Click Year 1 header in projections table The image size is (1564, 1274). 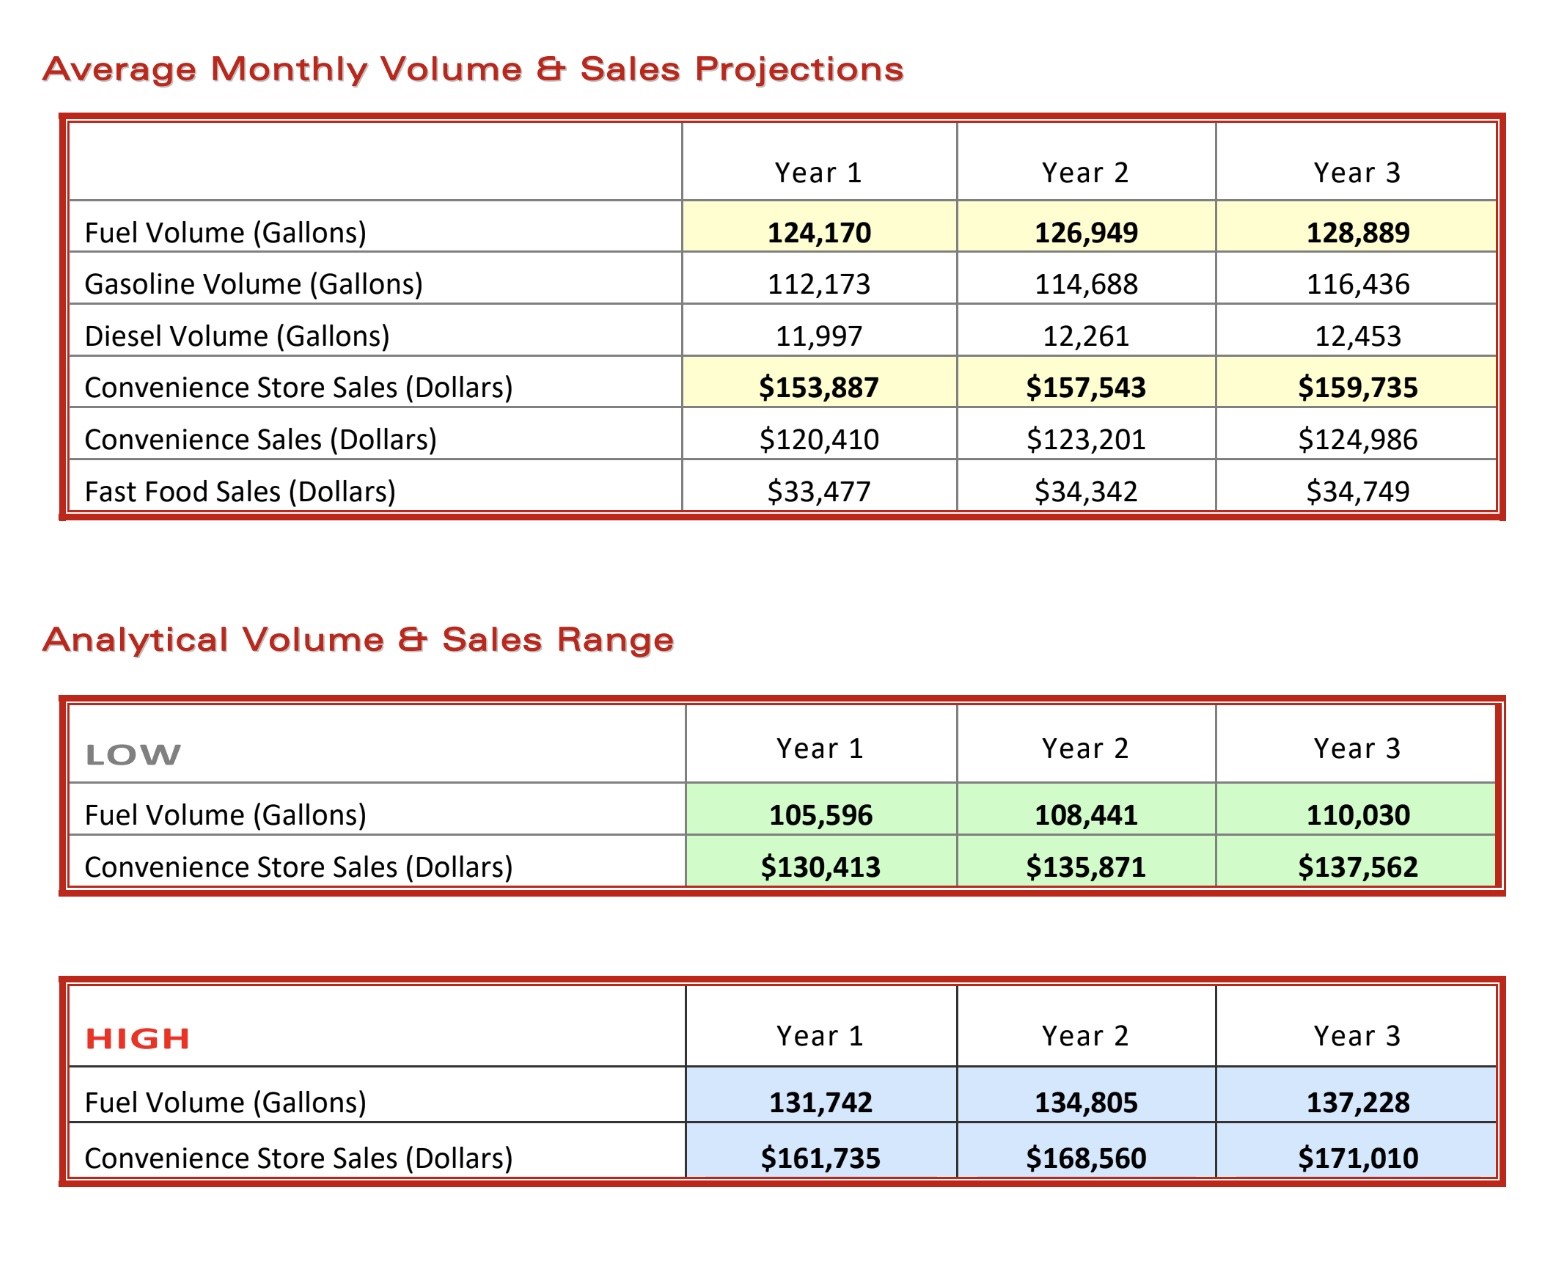tap(819, 173)
